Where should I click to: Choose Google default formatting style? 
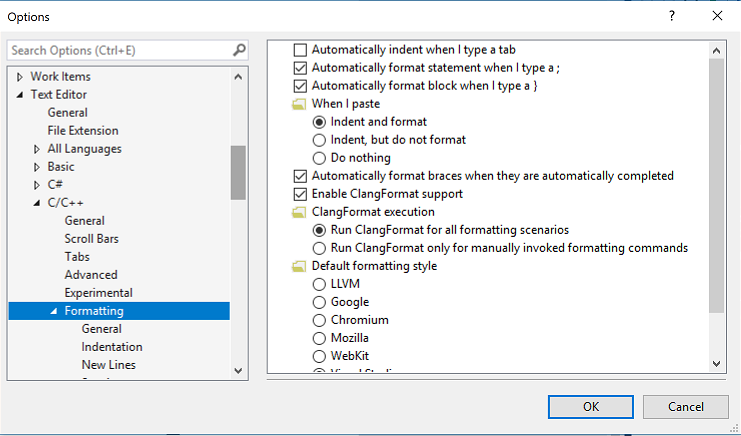pos(320,302)
